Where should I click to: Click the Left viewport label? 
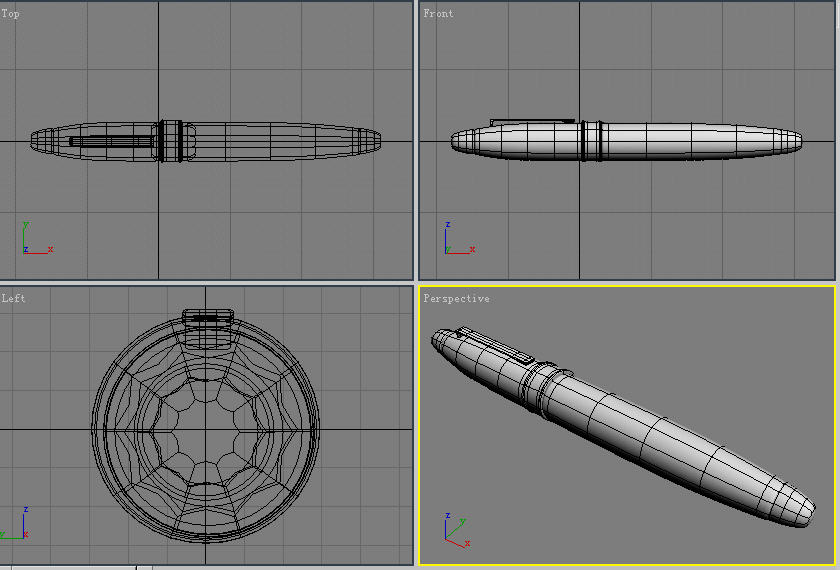14,299
